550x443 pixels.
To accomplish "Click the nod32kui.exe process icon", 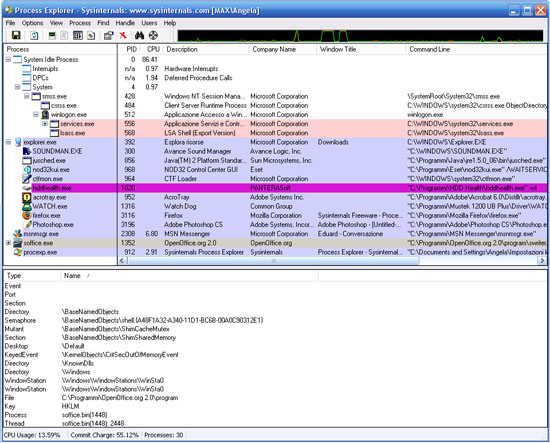I will 27,169.
